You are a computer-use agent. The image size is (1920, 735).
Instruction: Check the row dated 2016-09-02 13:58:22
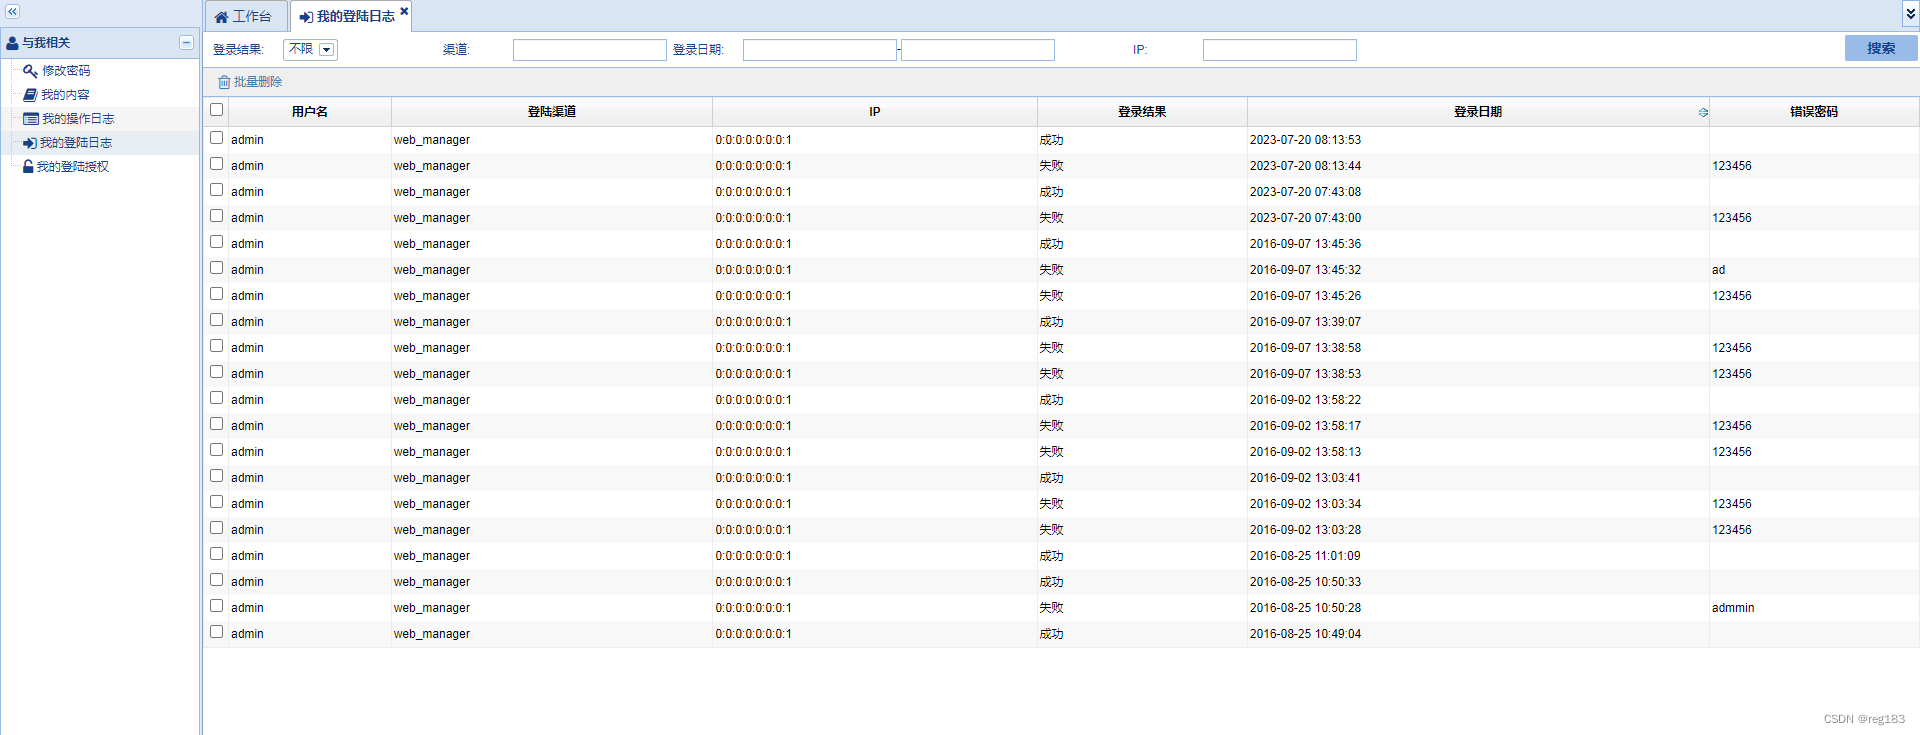(x=216, y=398)
